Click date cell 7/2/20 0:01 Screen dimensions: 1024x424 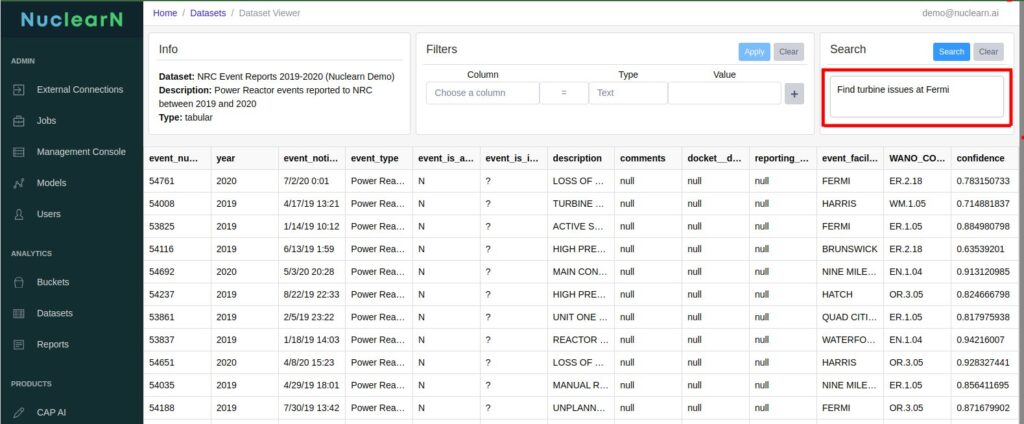coord(312,181)
